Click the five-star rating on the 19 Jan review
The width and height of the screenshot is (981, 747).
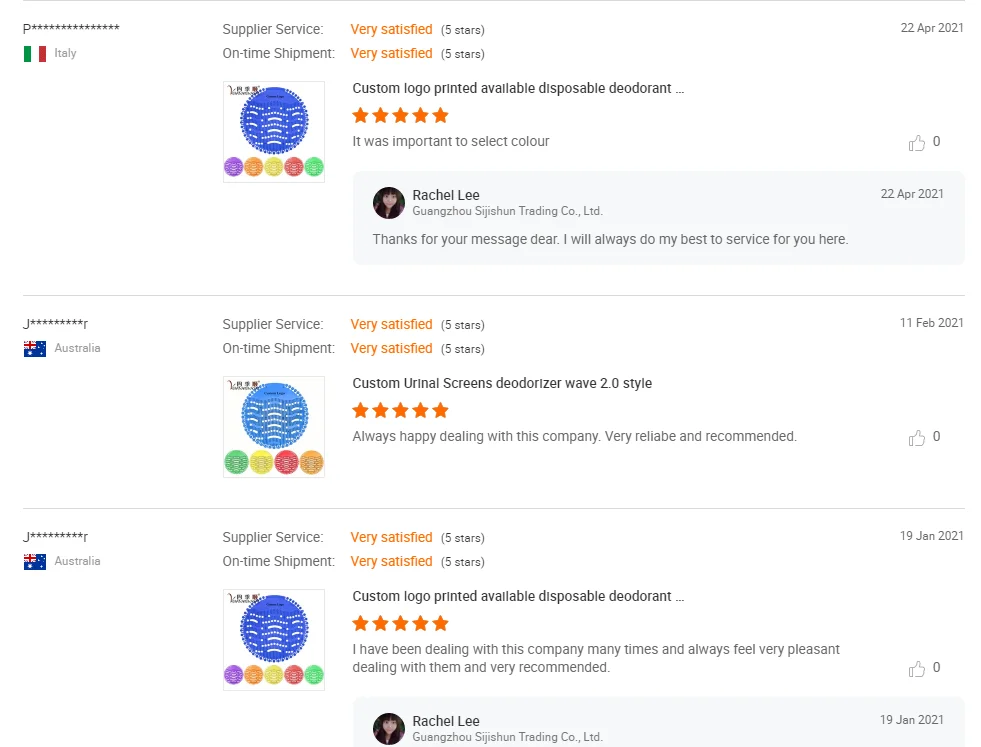click(x=400, y=624)
